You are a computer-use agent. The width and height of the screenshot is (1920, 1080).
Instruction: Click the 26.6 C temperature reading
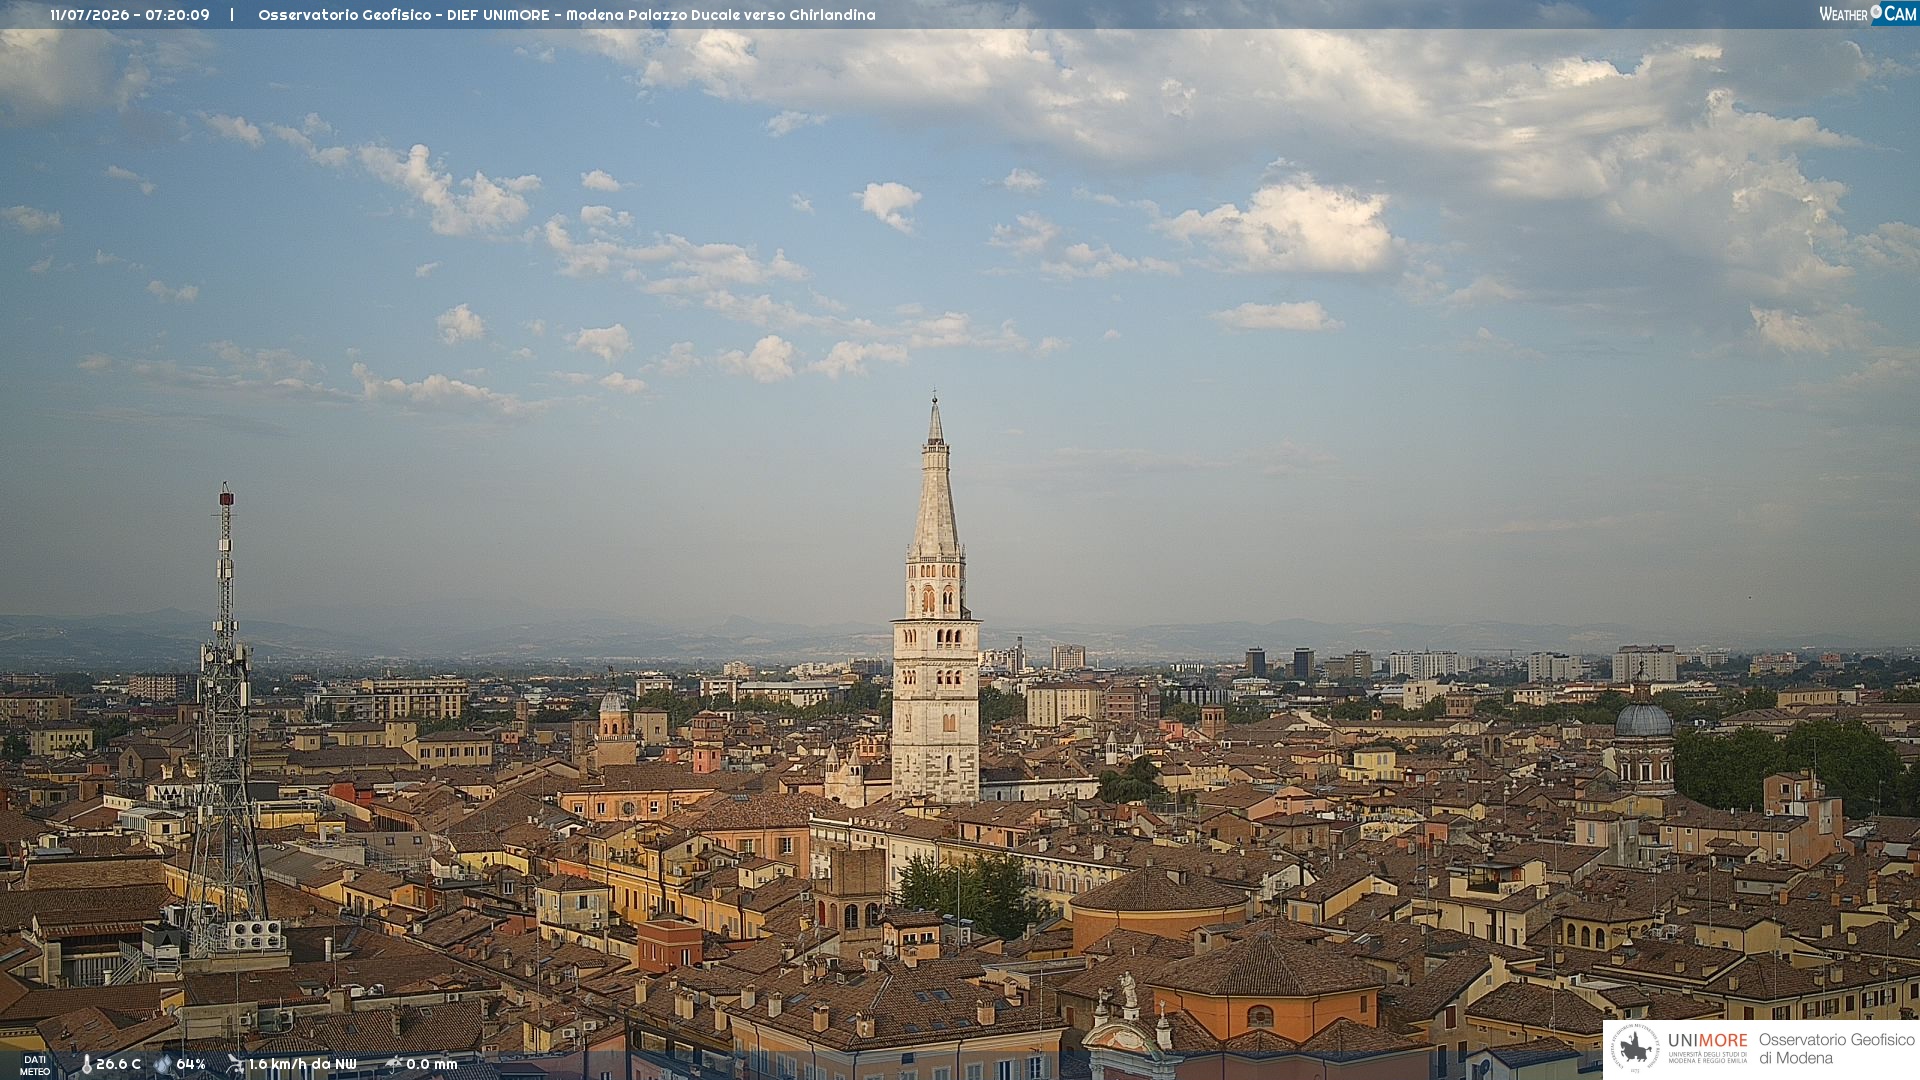click(118, 1064)
